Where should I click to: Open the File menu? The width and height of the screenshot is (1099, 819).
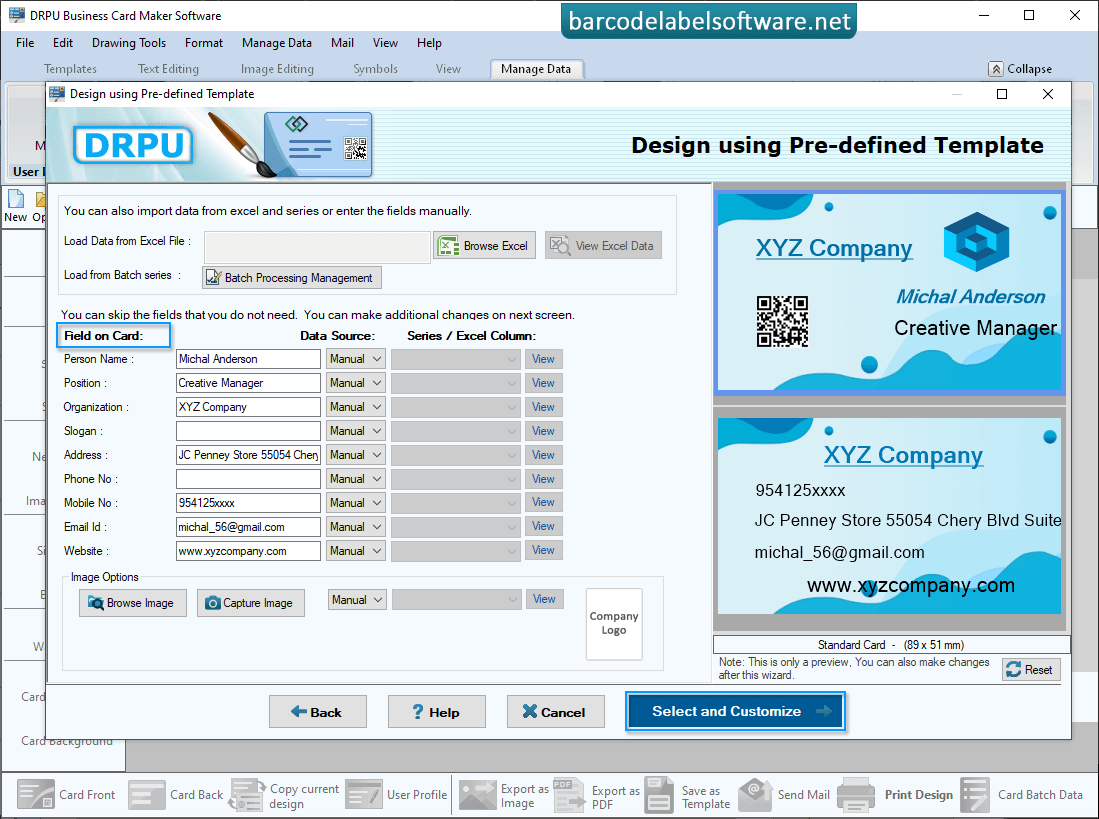click(25, 43)
